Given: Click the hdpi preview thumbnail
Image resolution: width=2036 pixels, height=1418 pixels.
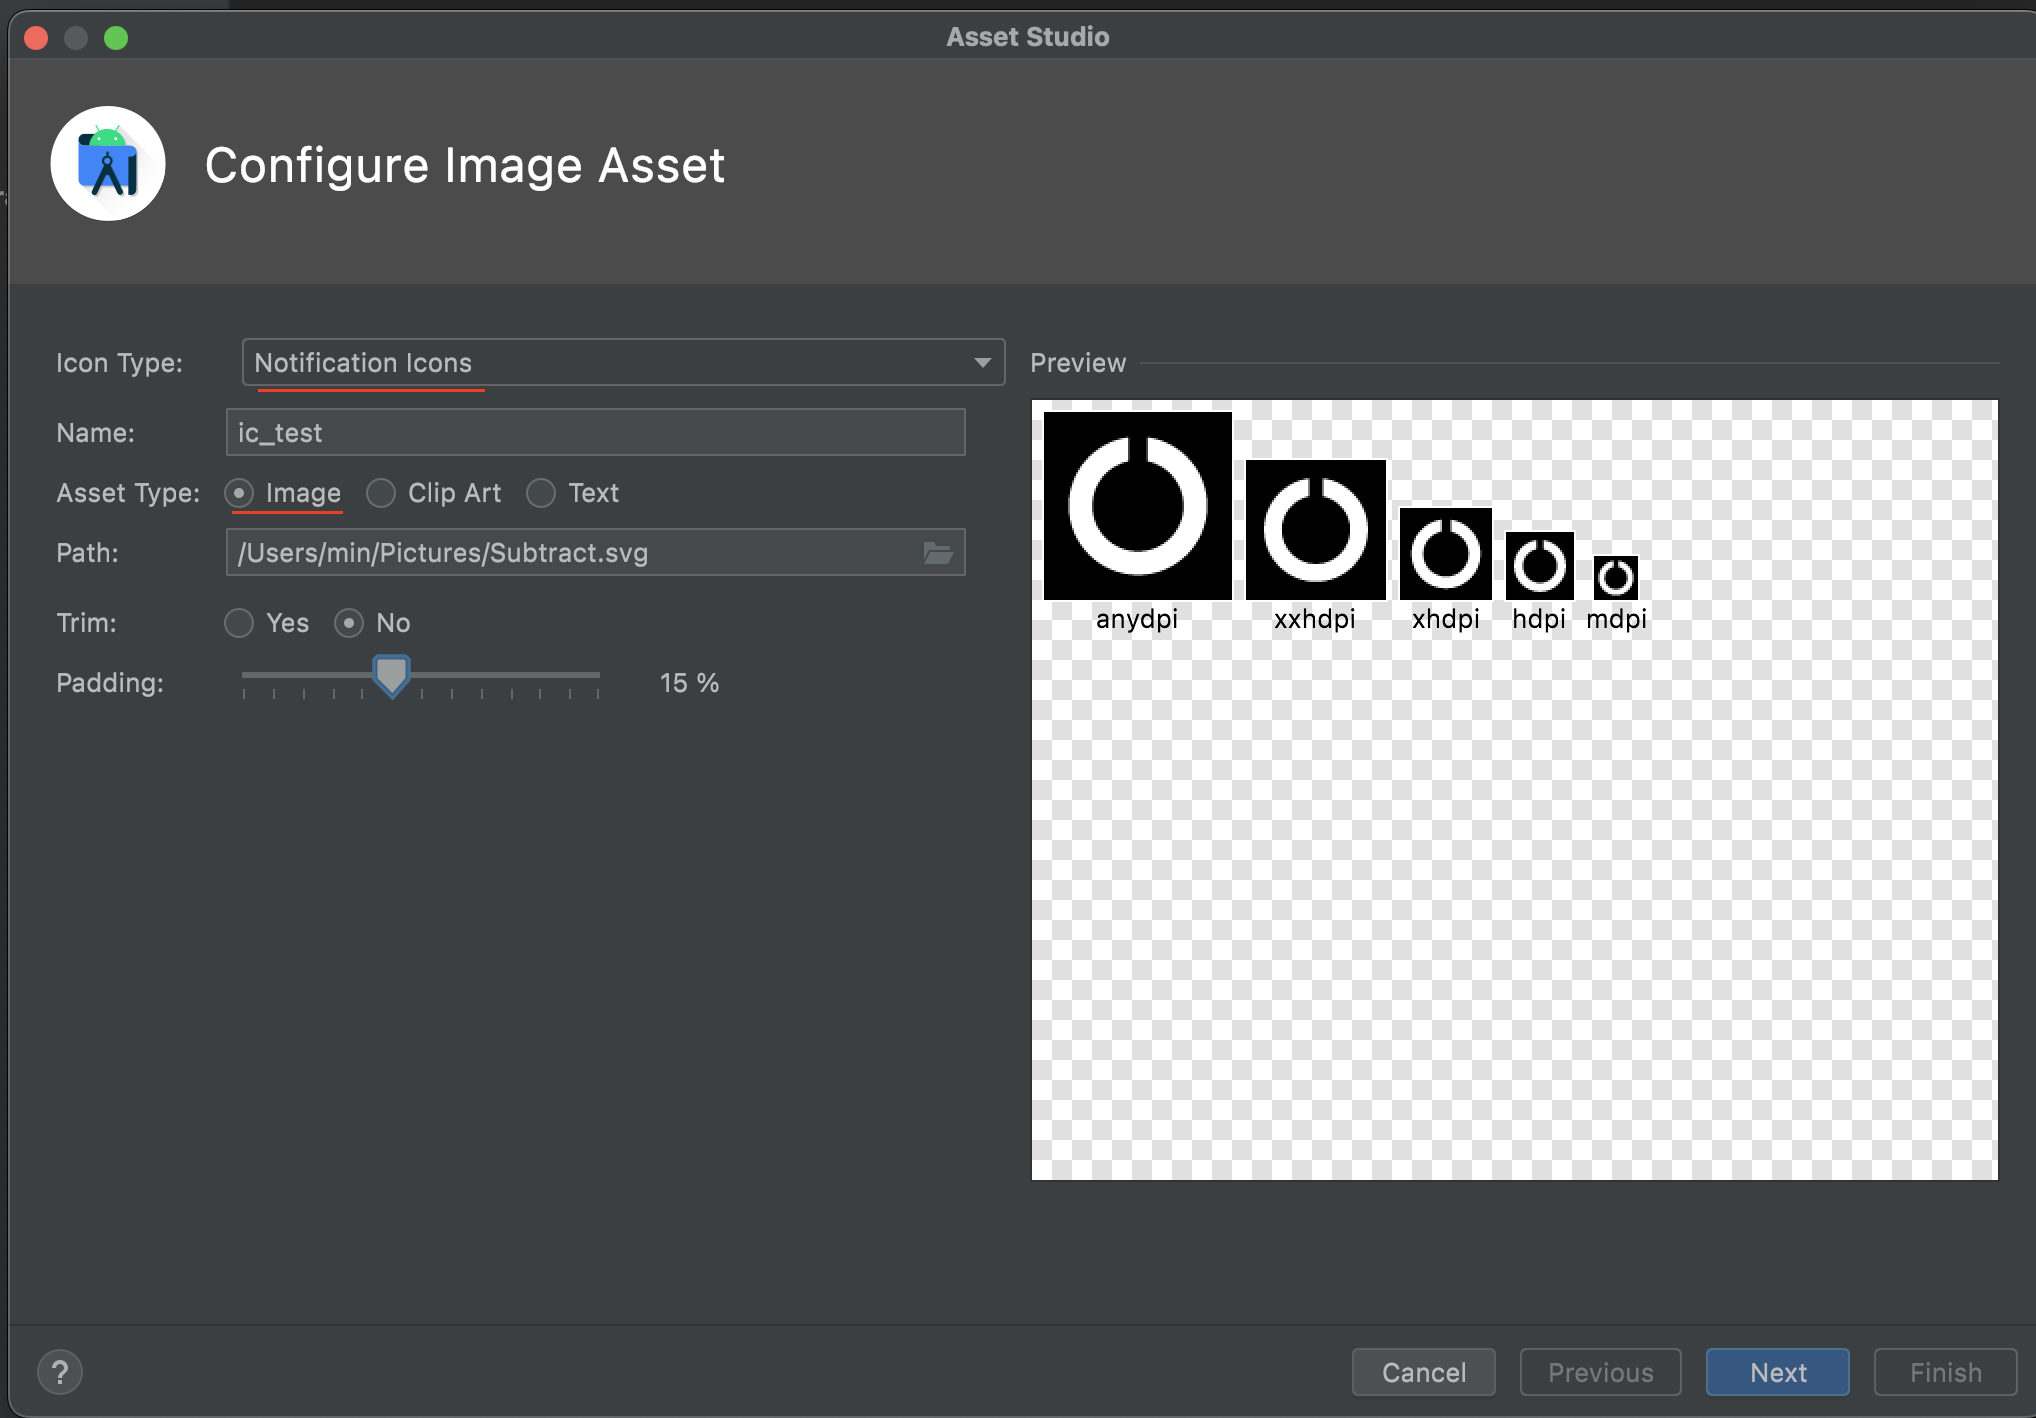Looking at the screenshot, I should tap(1539, 566).
